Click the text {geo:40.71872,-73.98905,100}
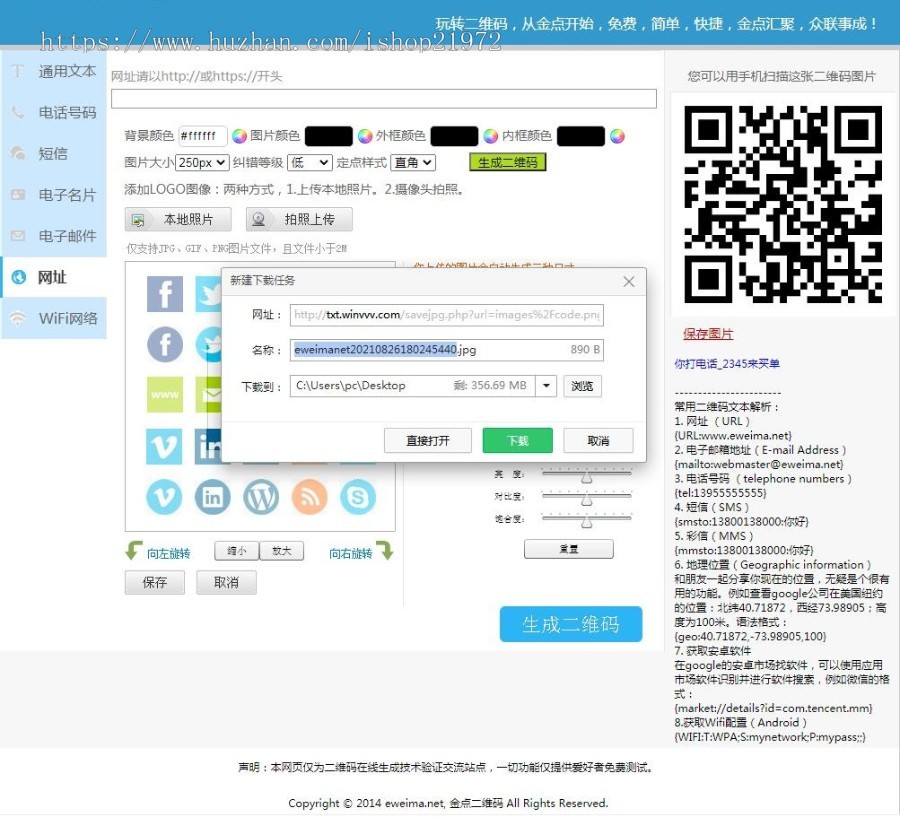The height and width of the screenshot is (817, 900). (750, 636)
